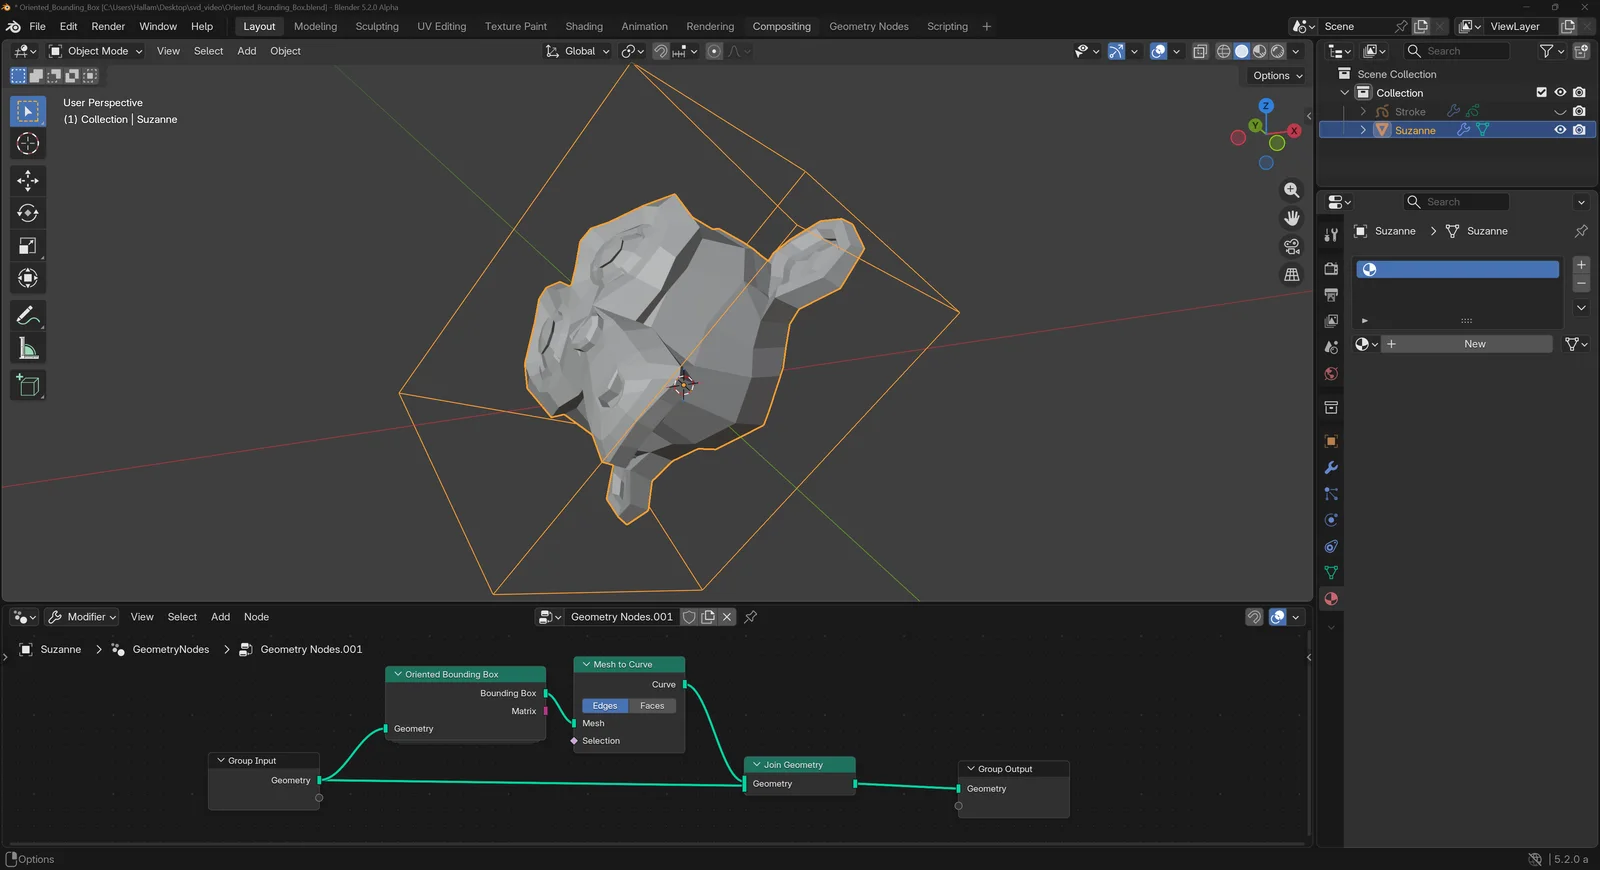Open the viewport Options dropdown
The width and height of the screenshot is (1600, 870).
click(x=1277, y=76)
